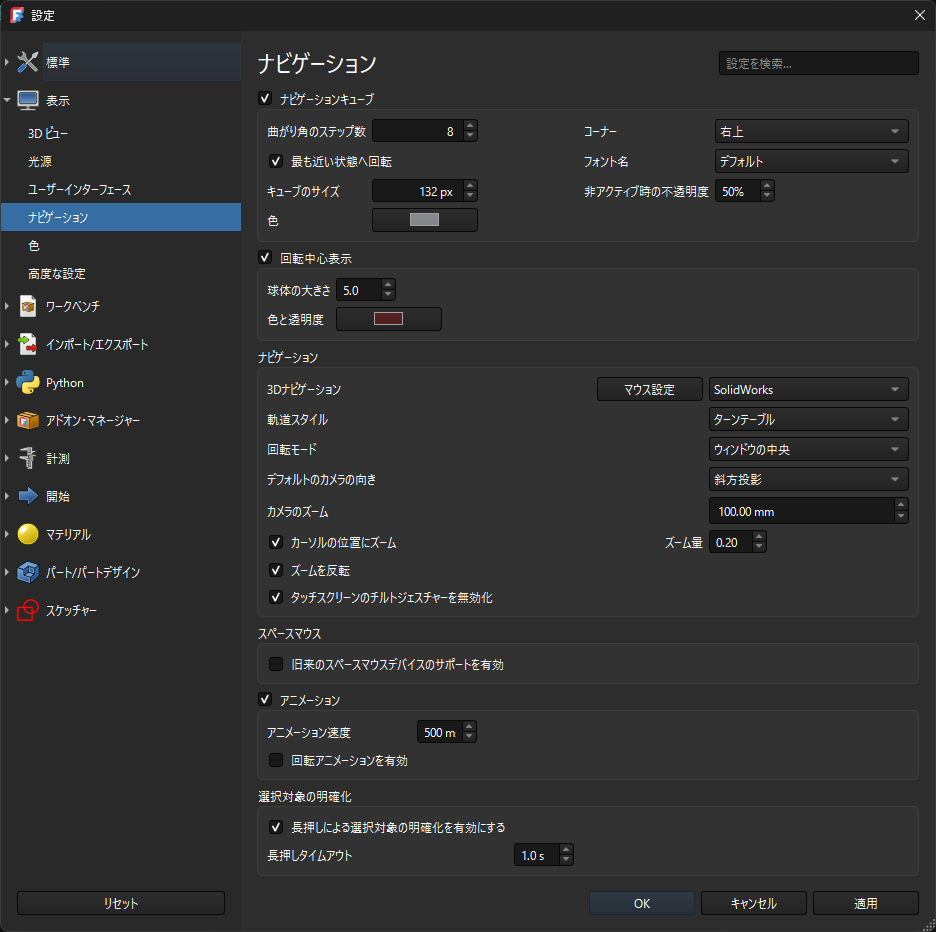Open the デフォルトのカメラの向き dropdown
936x932 pixels.
(808, 479)
